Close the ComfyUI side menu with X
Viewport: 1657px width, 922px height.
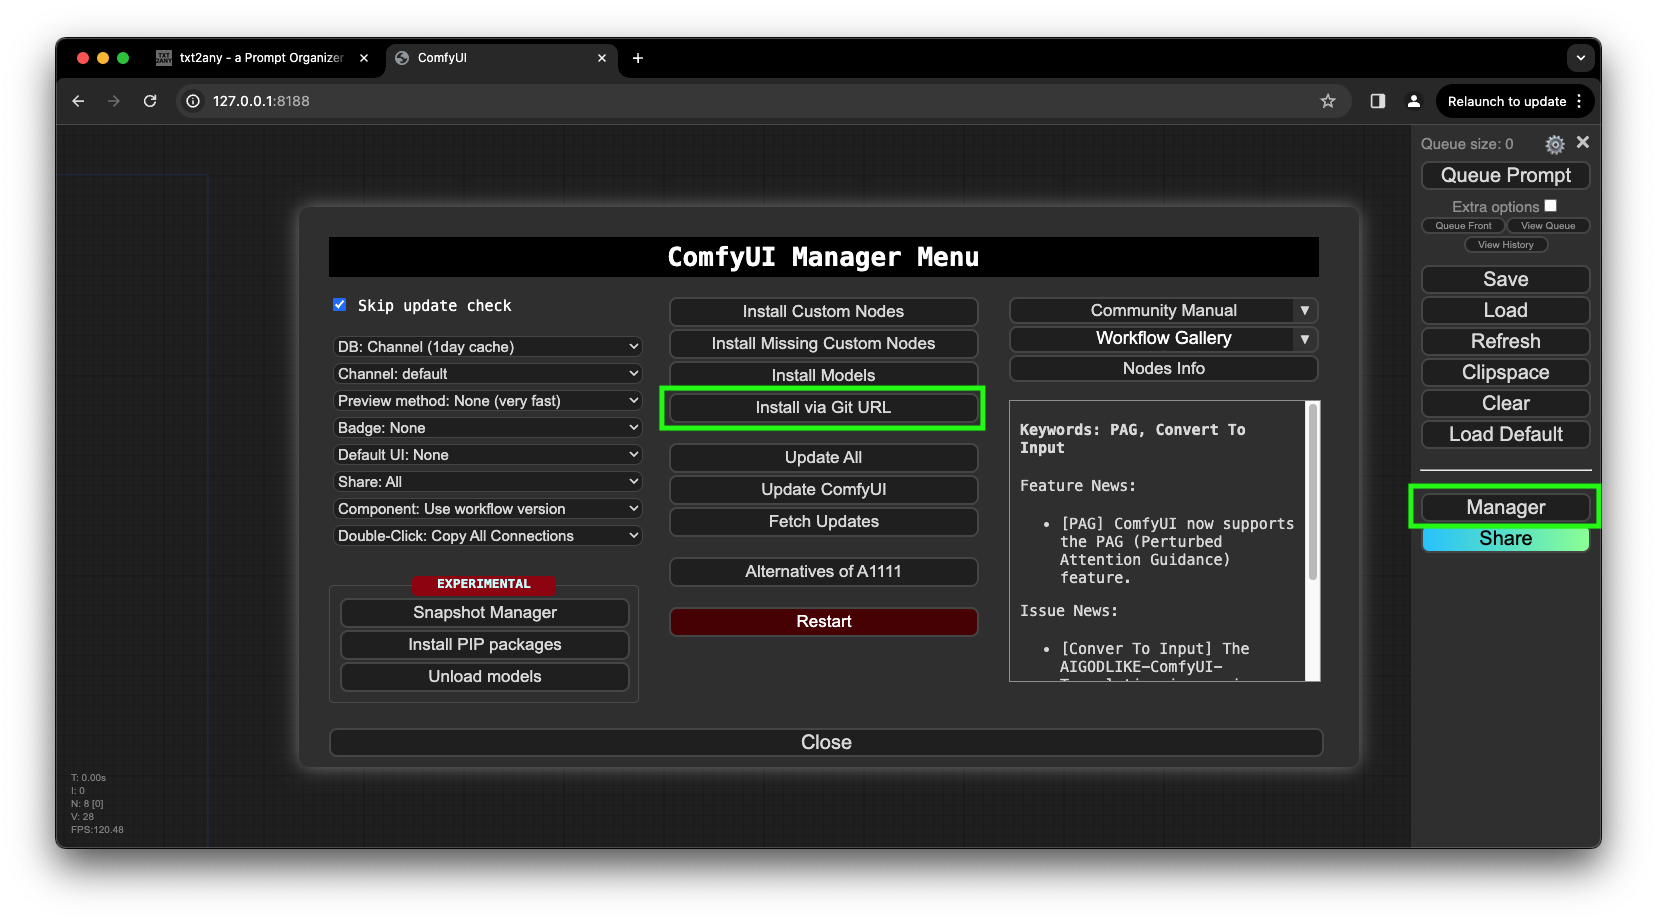pyautogui.click(x=1583, y=143)
